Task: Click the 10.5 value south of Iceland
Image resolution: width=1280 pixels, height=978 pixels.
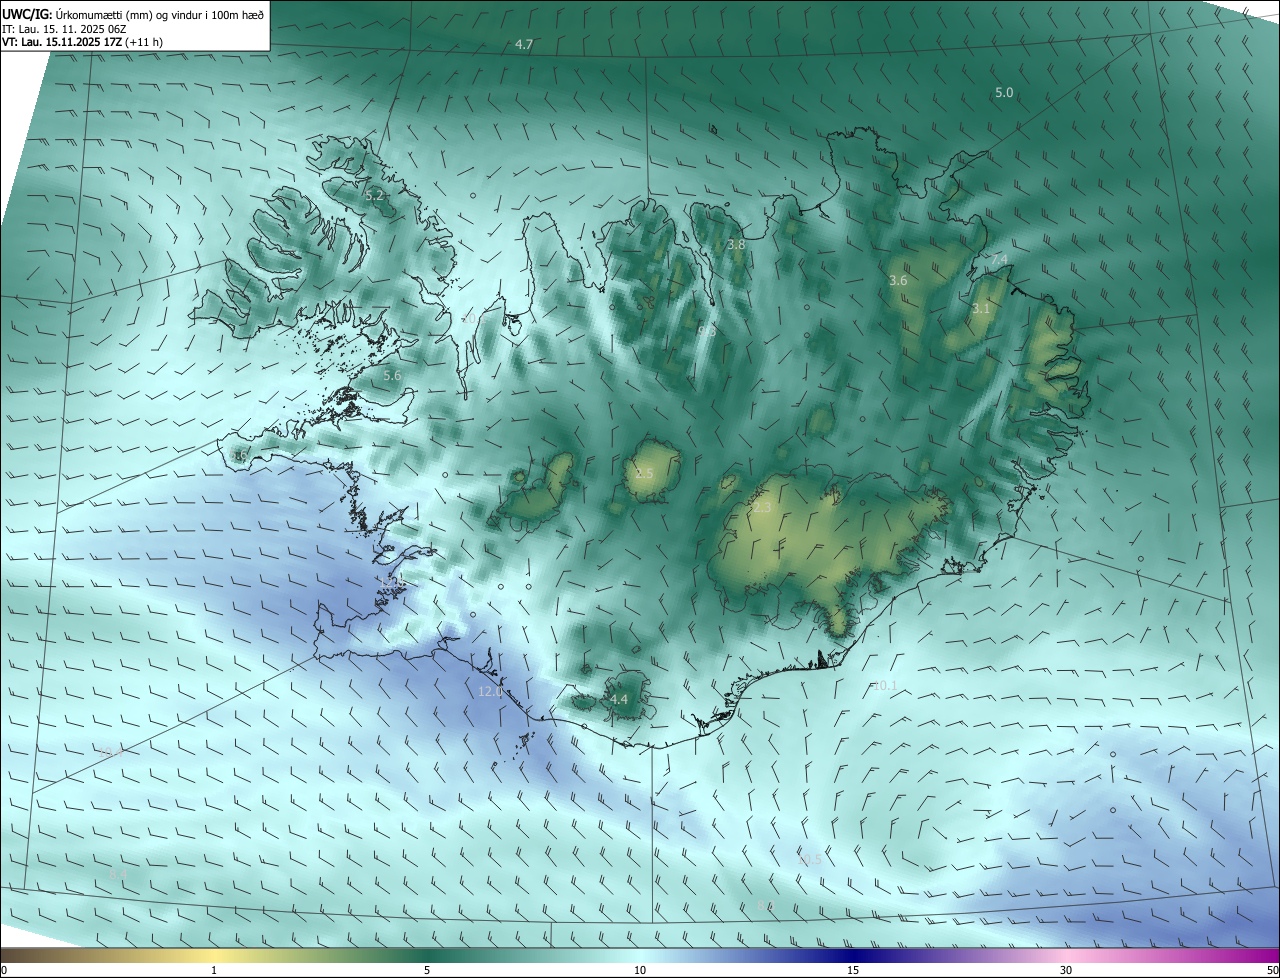Action: [809, 860]
